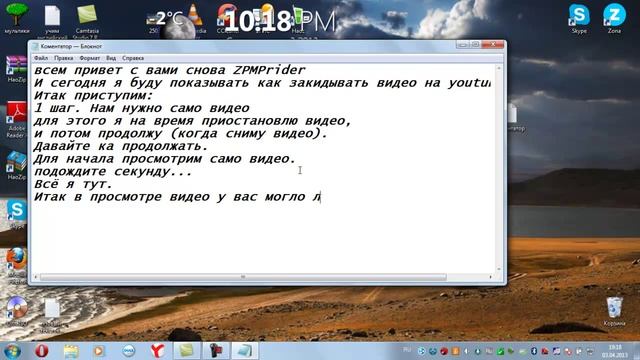This screenshot has height=360, width=640.
Task: Click the Bluetooth tray icon
Action: (x=533, y=351)
